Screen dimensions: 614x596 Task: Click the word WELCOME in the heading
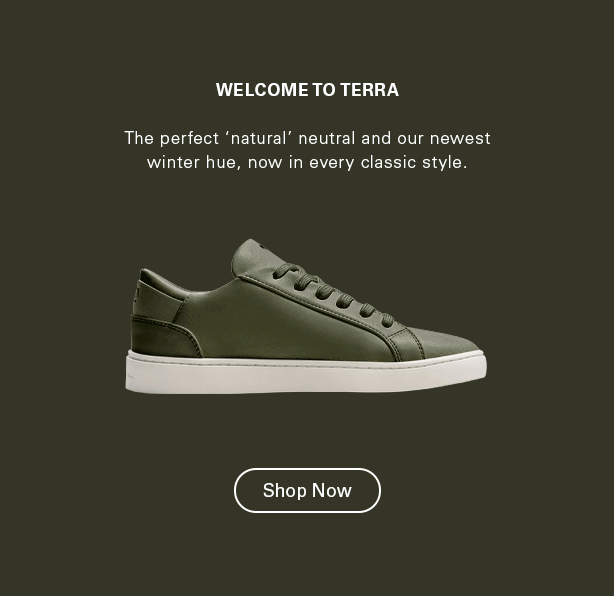[262, 90]
